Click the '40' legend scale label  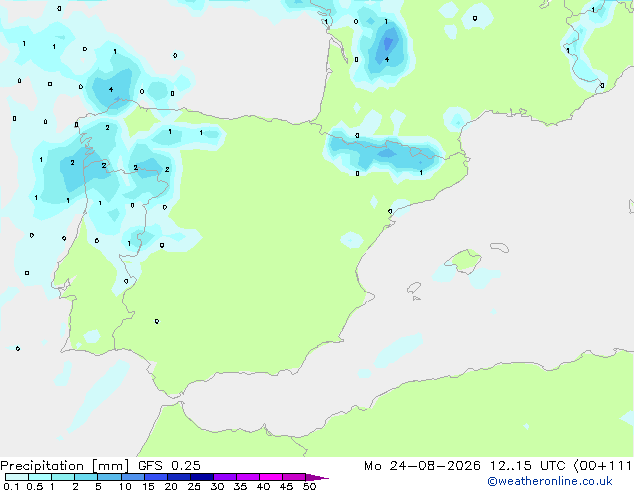coord(263,486)
